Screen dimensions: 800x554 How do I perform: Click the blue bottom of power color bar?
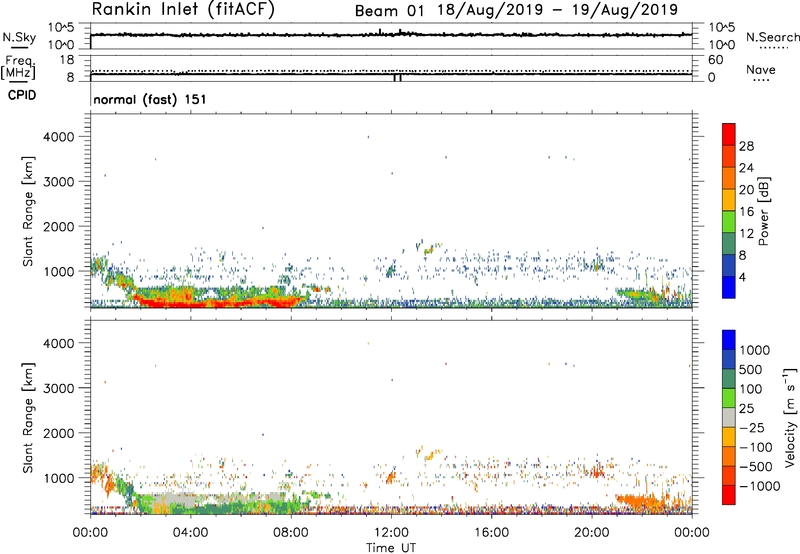[x=729, y=287]
